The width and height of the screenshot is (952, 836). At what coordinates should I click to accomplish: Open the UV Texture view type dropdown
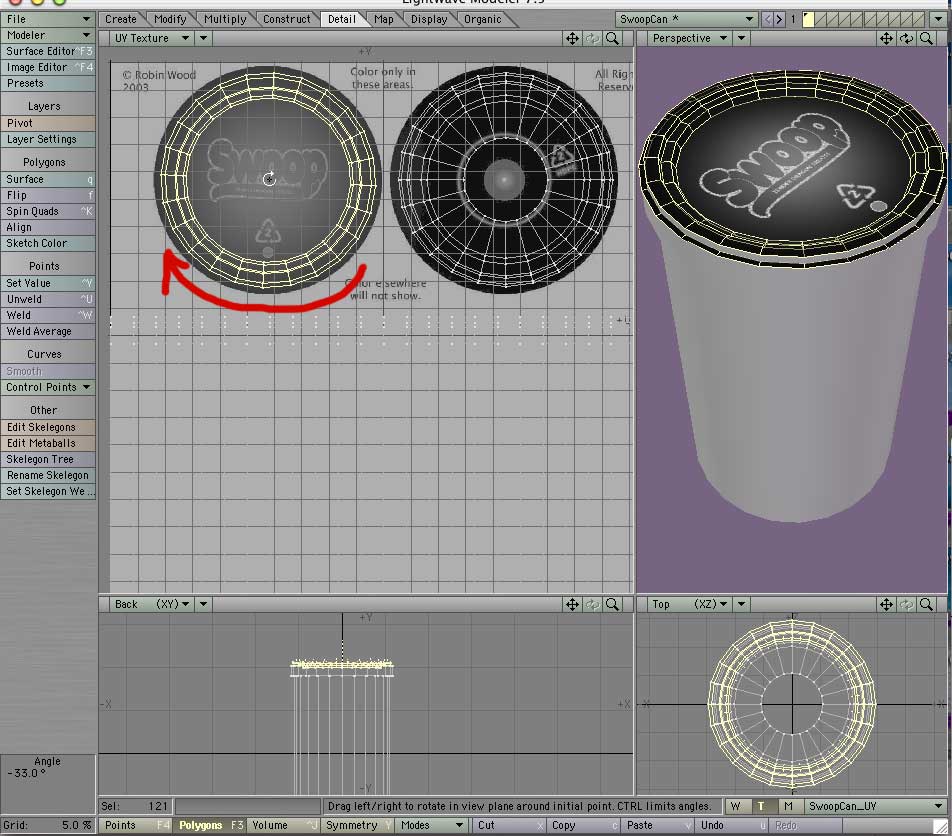151,38
